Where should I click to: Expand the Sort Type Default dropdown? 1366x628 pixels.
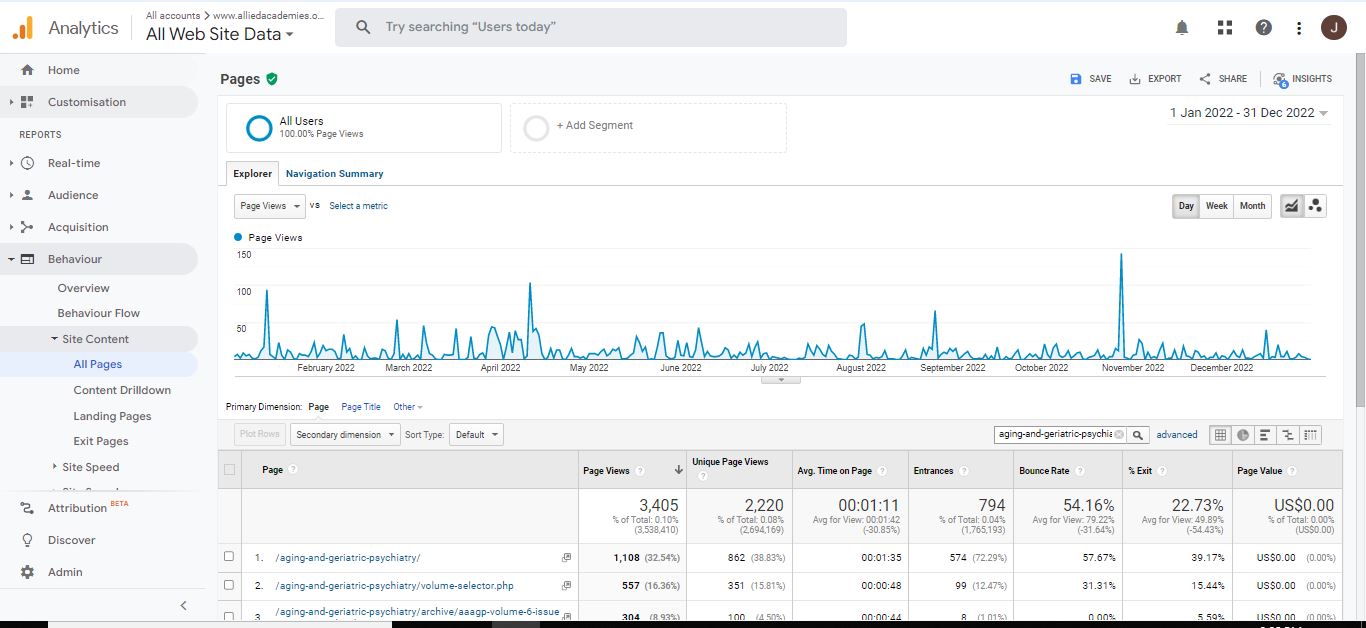click(476, 435)
